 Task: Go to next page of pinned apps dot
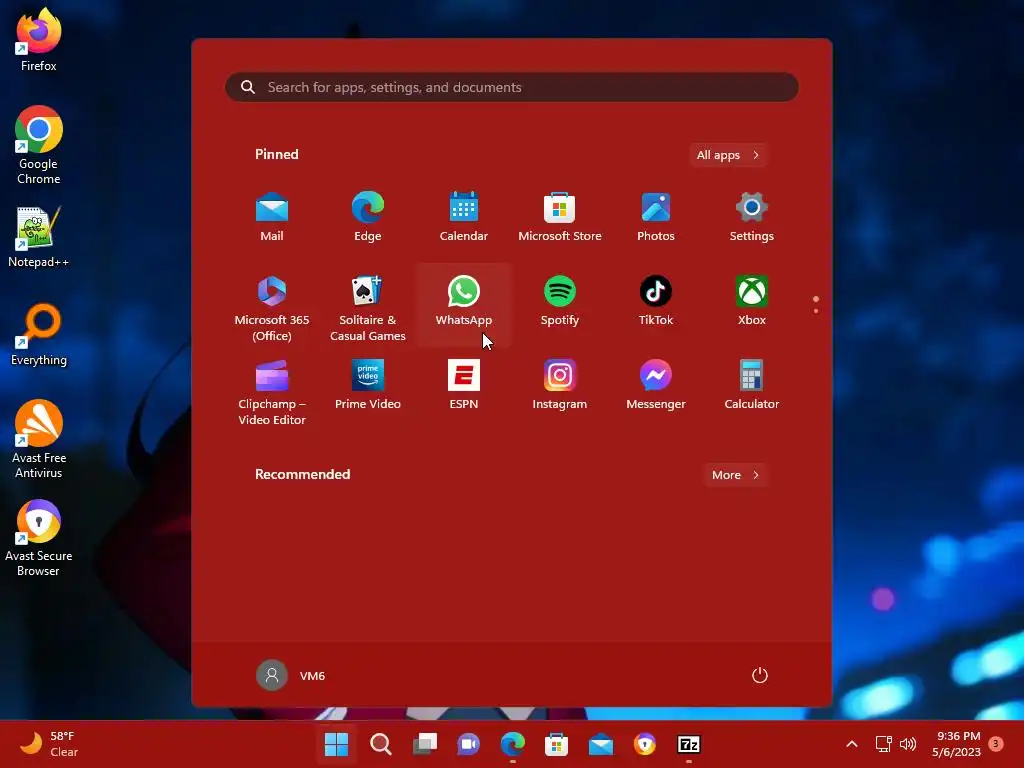pyautogui.click(x=816, y=311)
